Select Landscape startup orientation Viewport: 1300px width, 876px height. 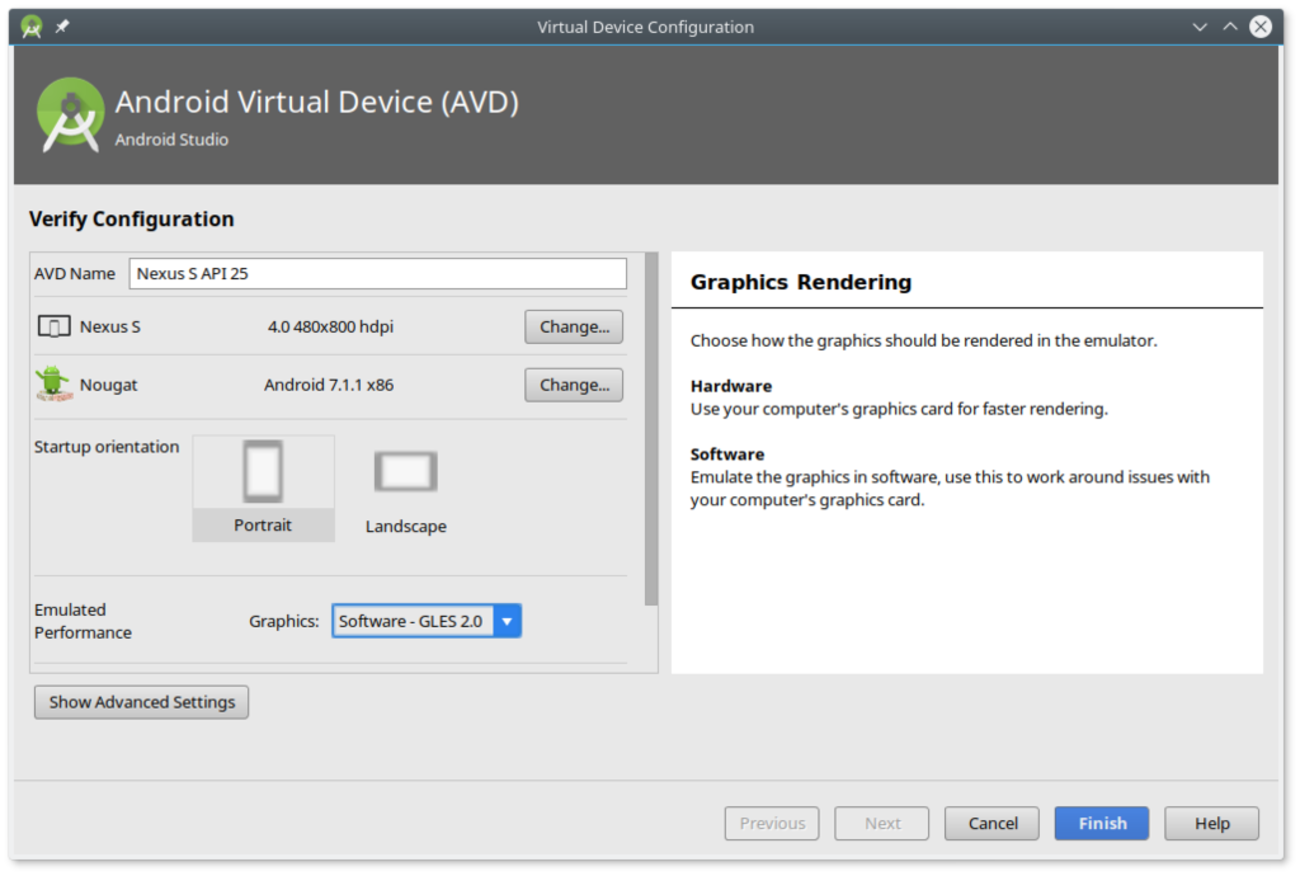click(x=406, y=489)
